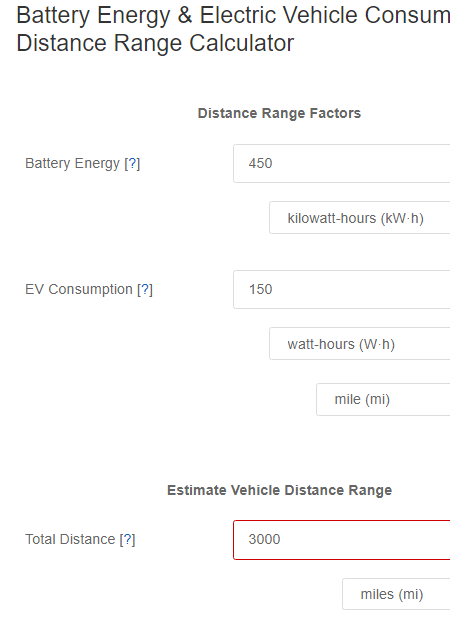Click the Distance Range Factors heading
The image size is (450, 631).
pyautogui.click(x=279, y=113)
